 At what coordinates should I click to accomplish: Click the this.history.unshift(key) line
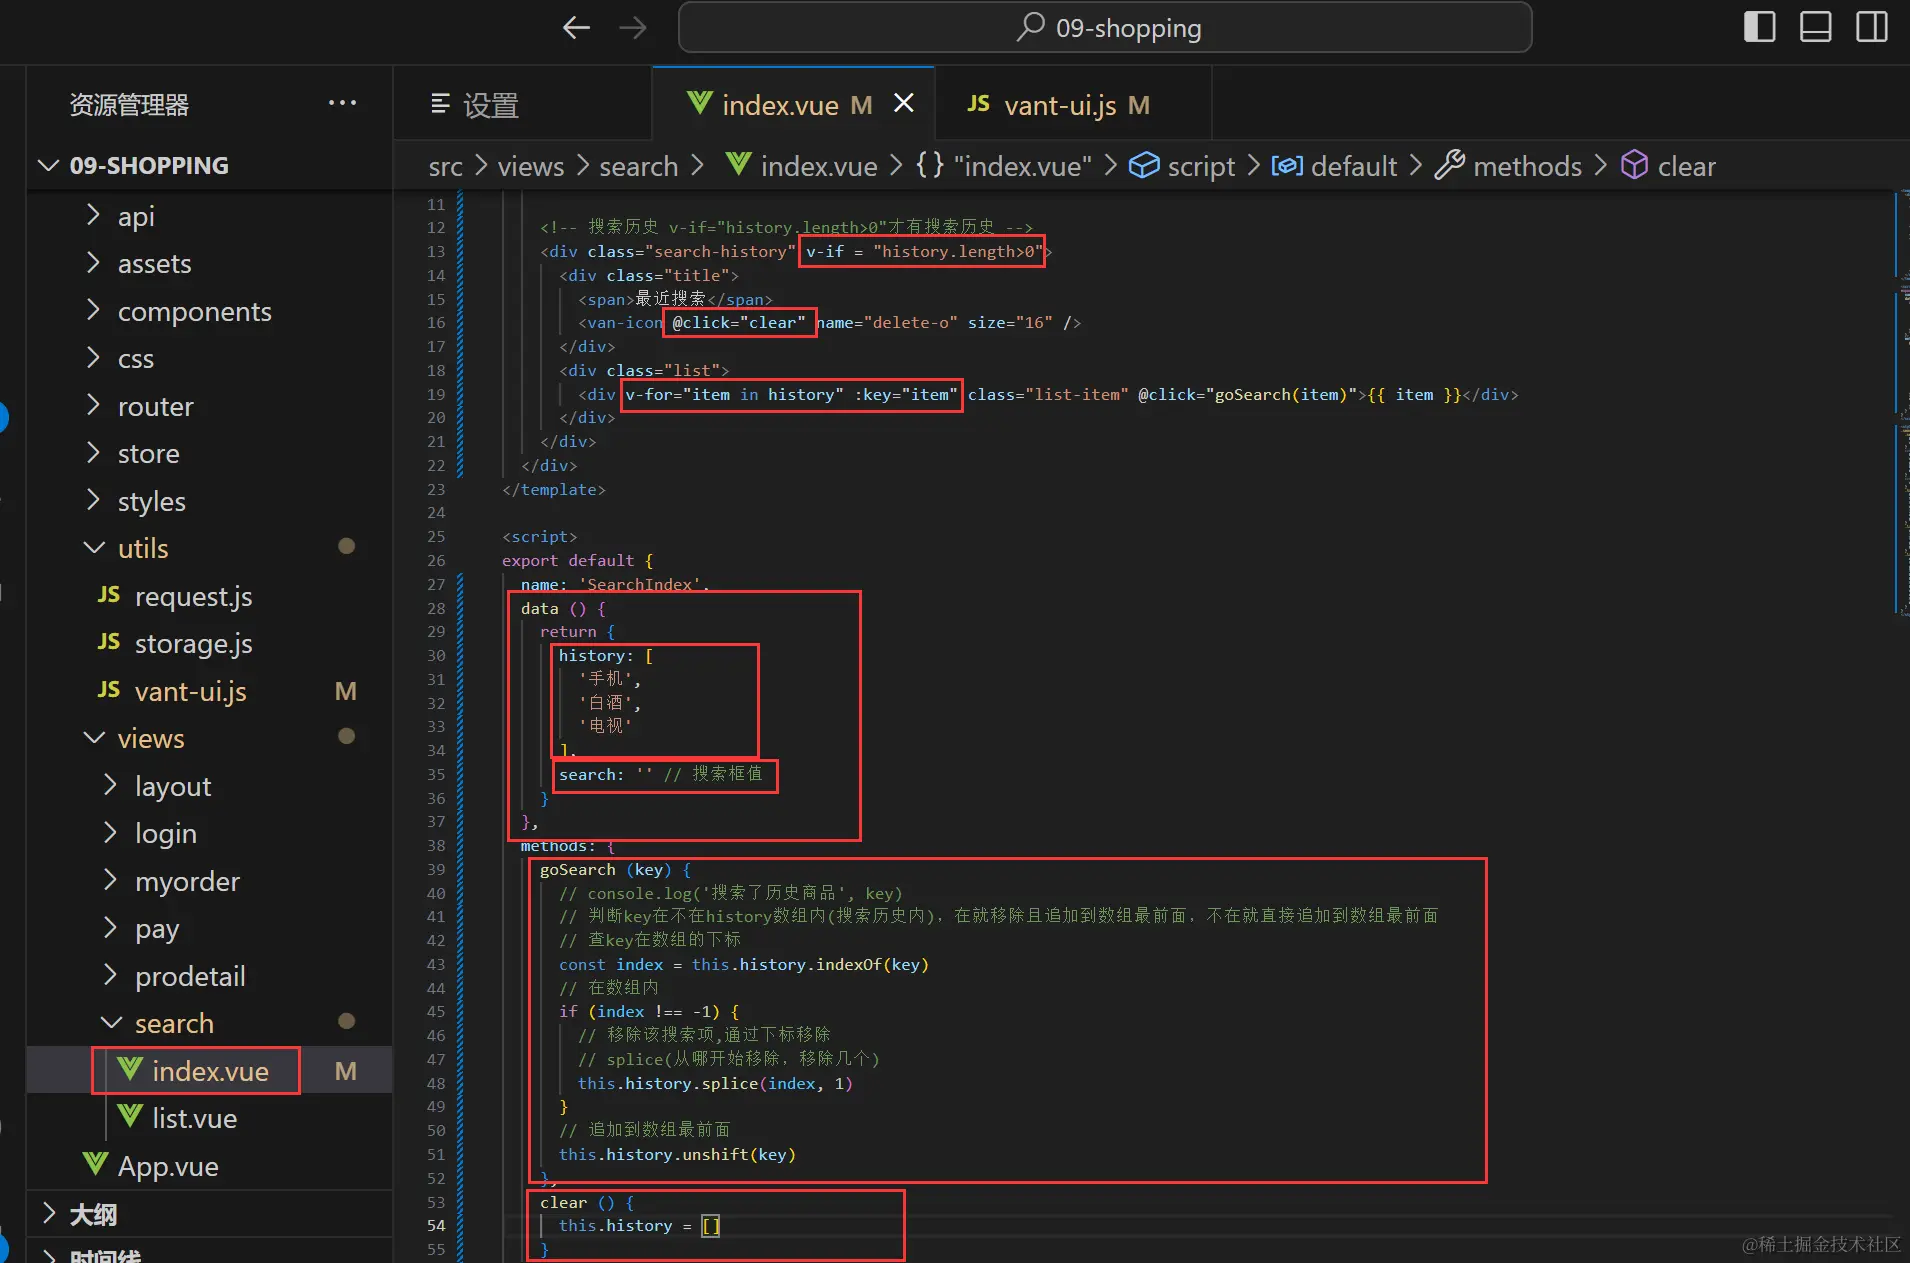point(677,1155)
